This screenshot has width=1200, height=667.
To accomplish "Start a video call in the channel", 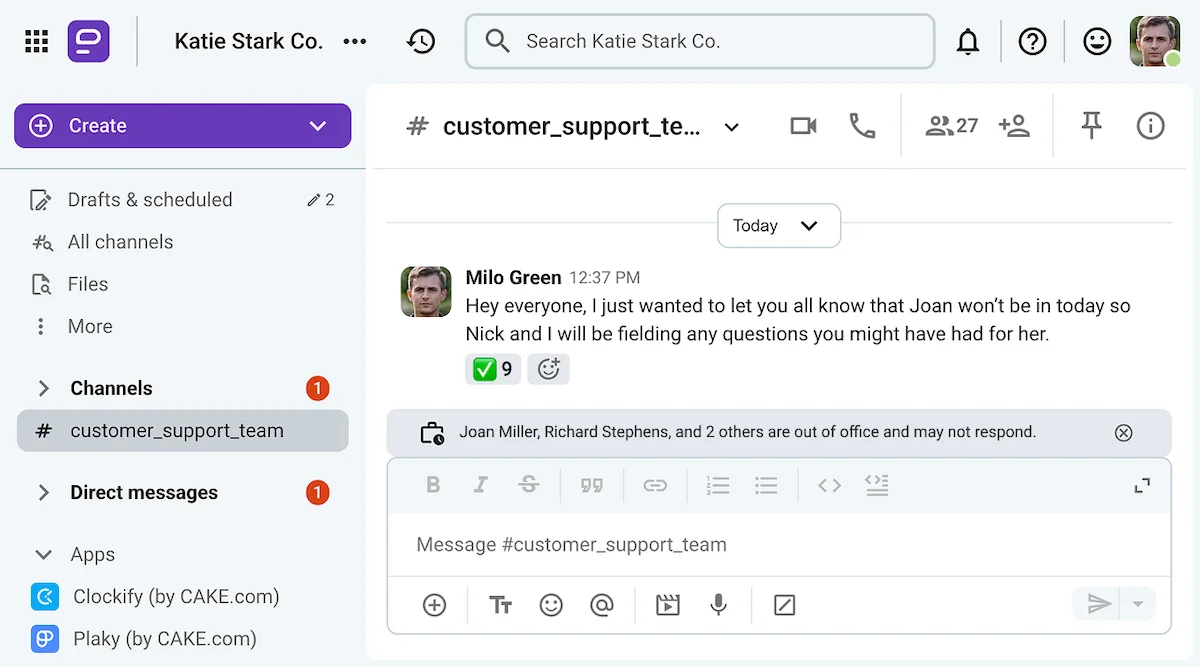I will pyautogui.click(x=802, y=126).
